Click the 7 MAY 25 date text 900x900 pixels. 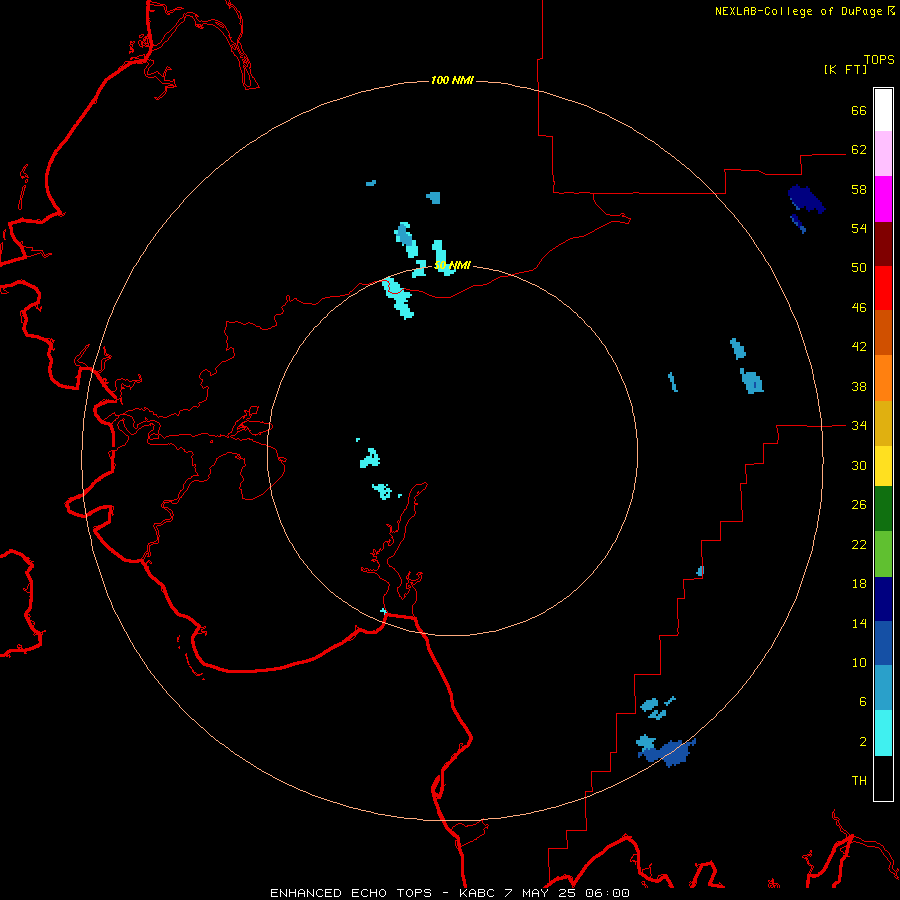[x=542, y=893]
